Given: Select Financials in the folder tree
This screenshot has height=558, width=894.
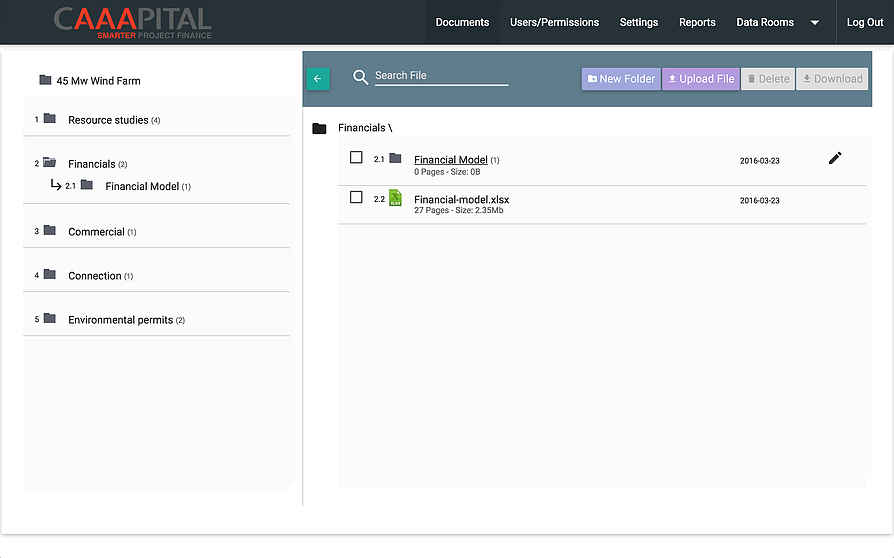Looking at the screenshot, I should 92,164.
